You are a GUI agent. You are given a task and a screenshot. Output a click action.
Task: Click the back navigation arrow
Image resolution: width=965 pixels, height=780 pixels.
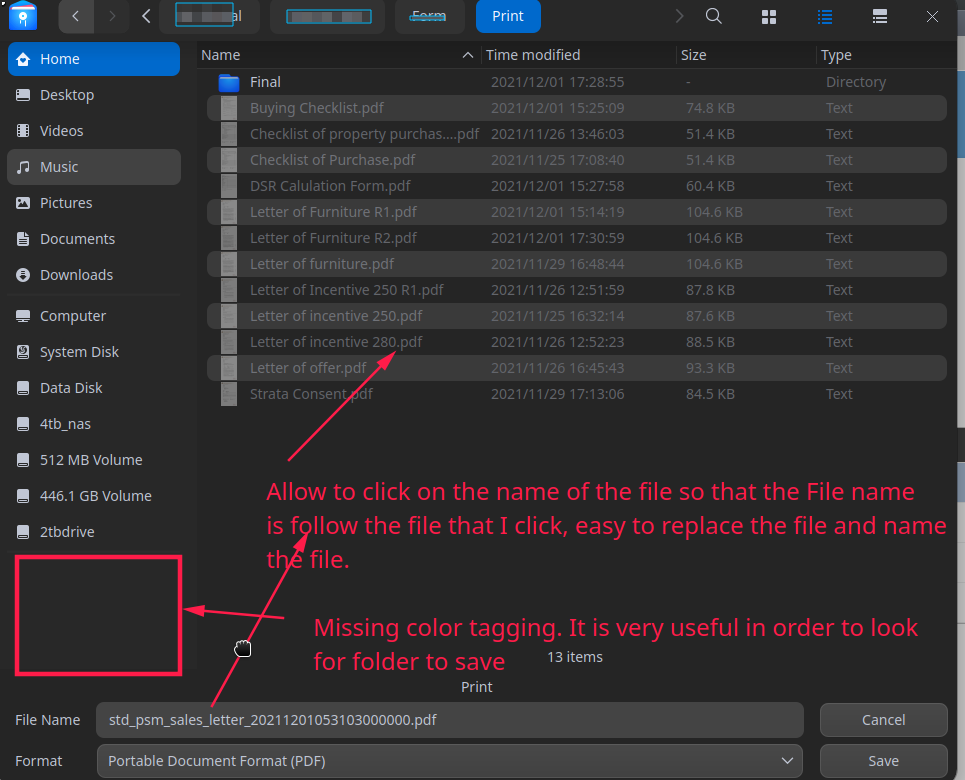coord(76,16)
